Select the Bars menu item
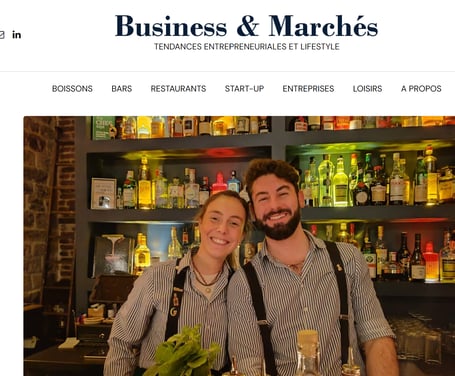This screenshot has height=376, width=455. (x=122, y=89)
